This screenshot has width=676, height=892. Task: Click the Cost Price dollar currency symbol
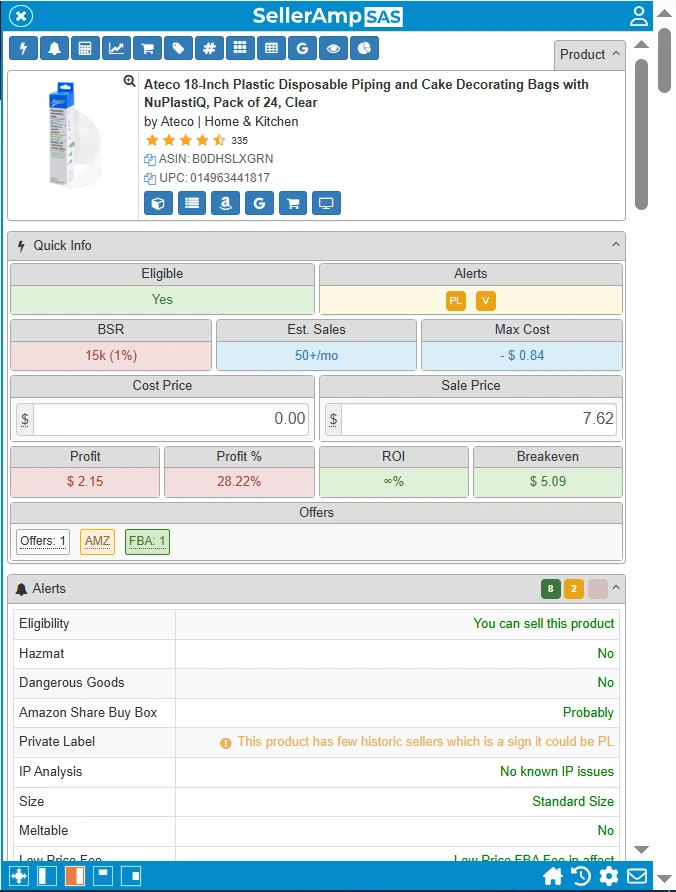(x=25, y=419)
